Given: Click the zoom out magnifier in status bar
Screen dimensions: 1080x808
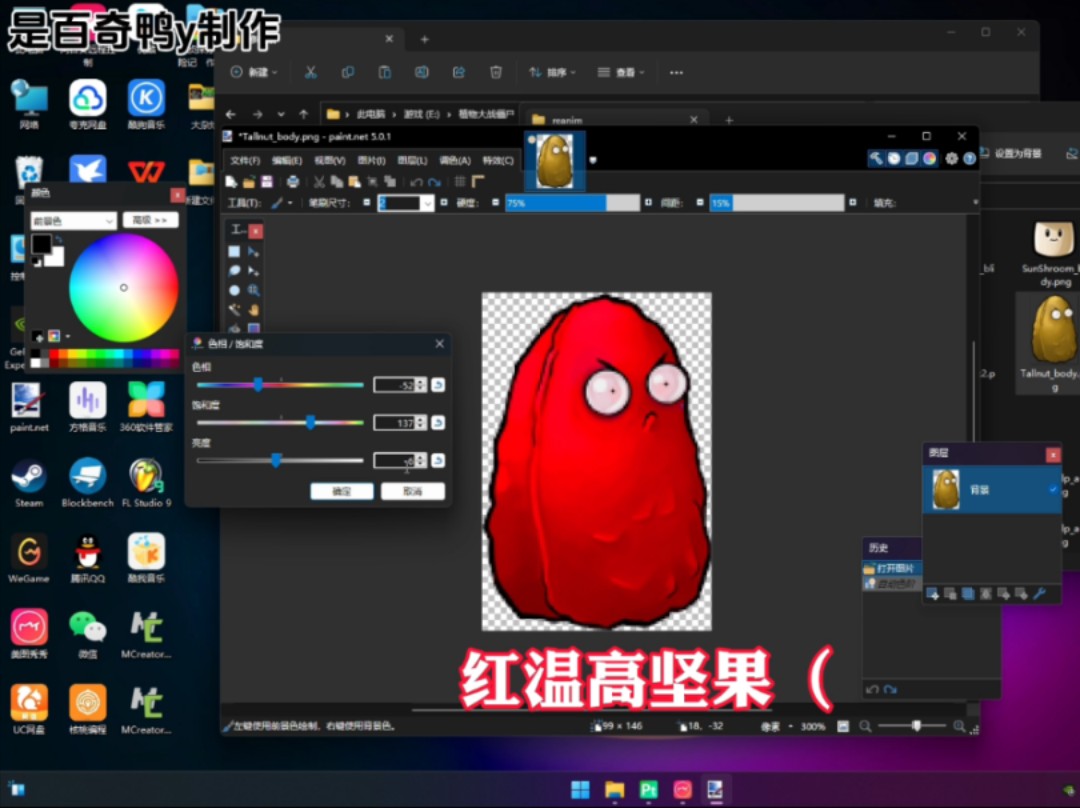Looking at the screenshot, I should [x=865, y=726].
